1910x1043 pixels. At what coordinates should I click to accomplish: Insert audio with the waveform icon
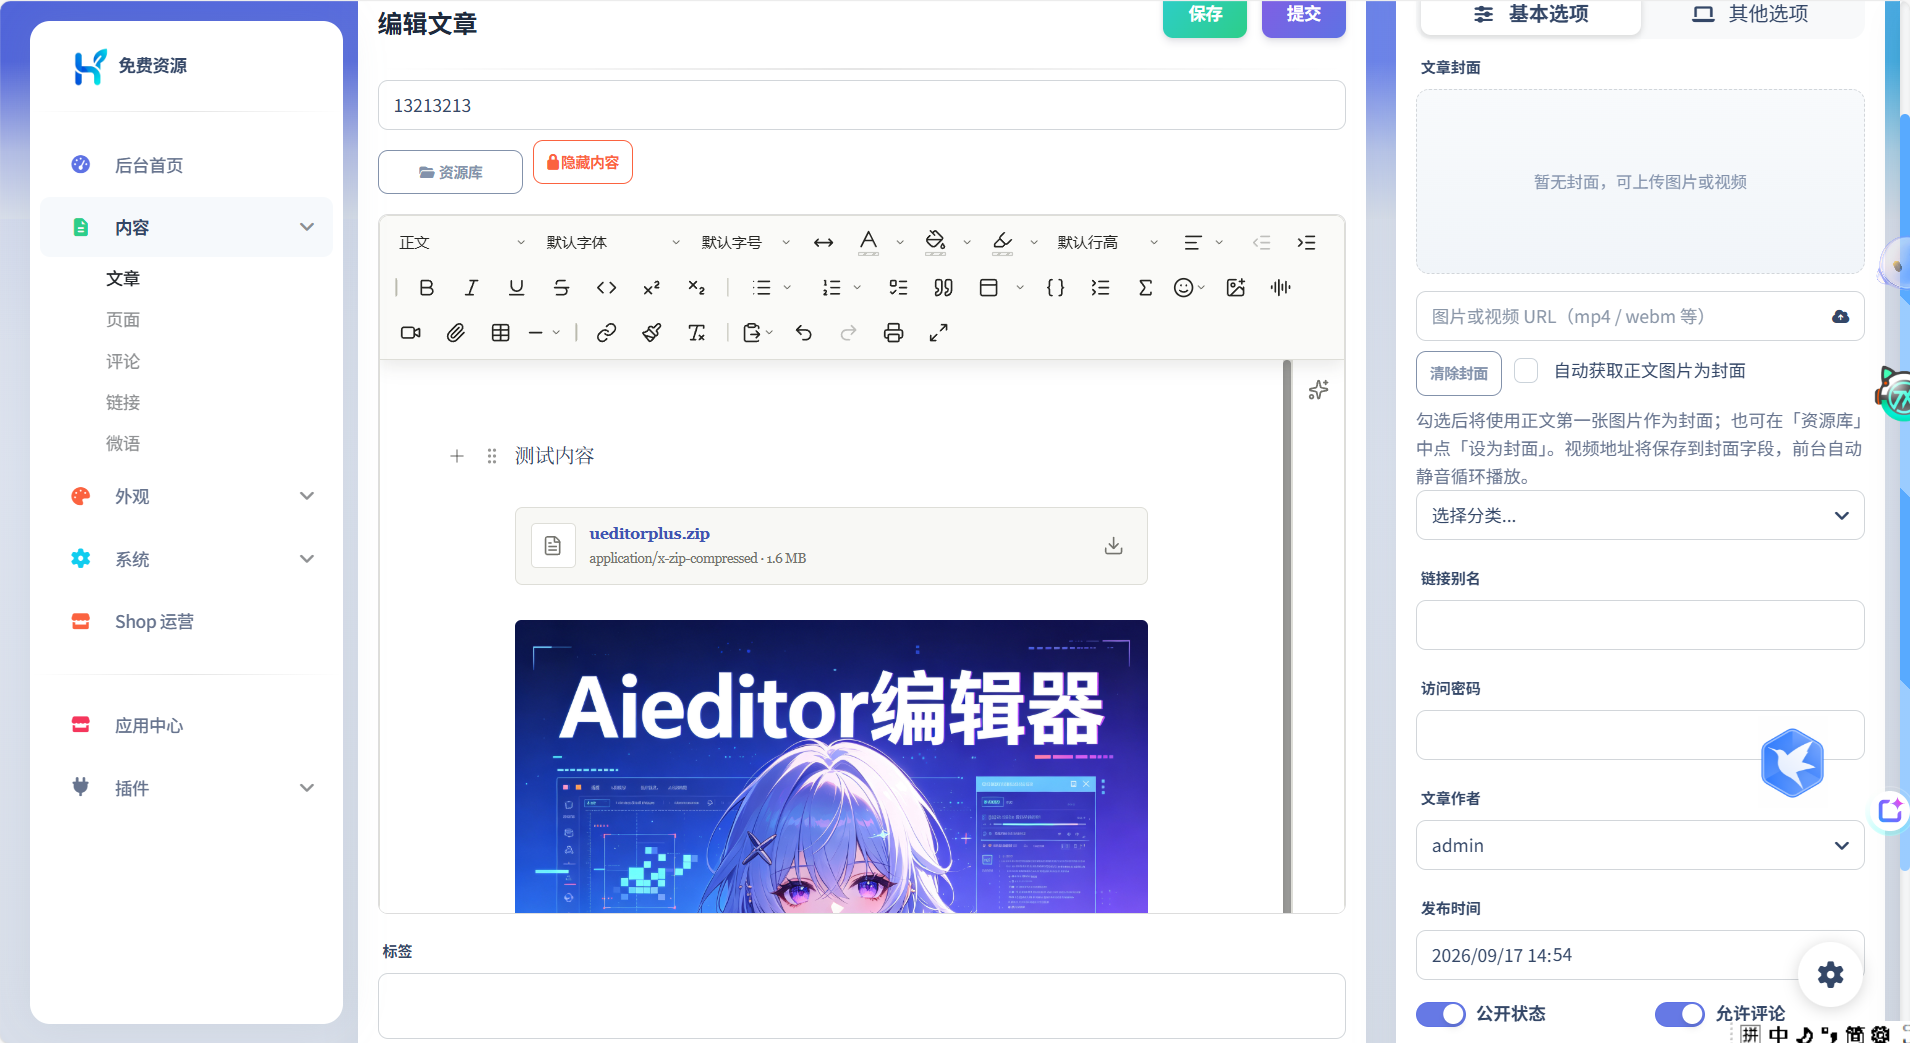pyautogui.click(x=1281, y=288)
